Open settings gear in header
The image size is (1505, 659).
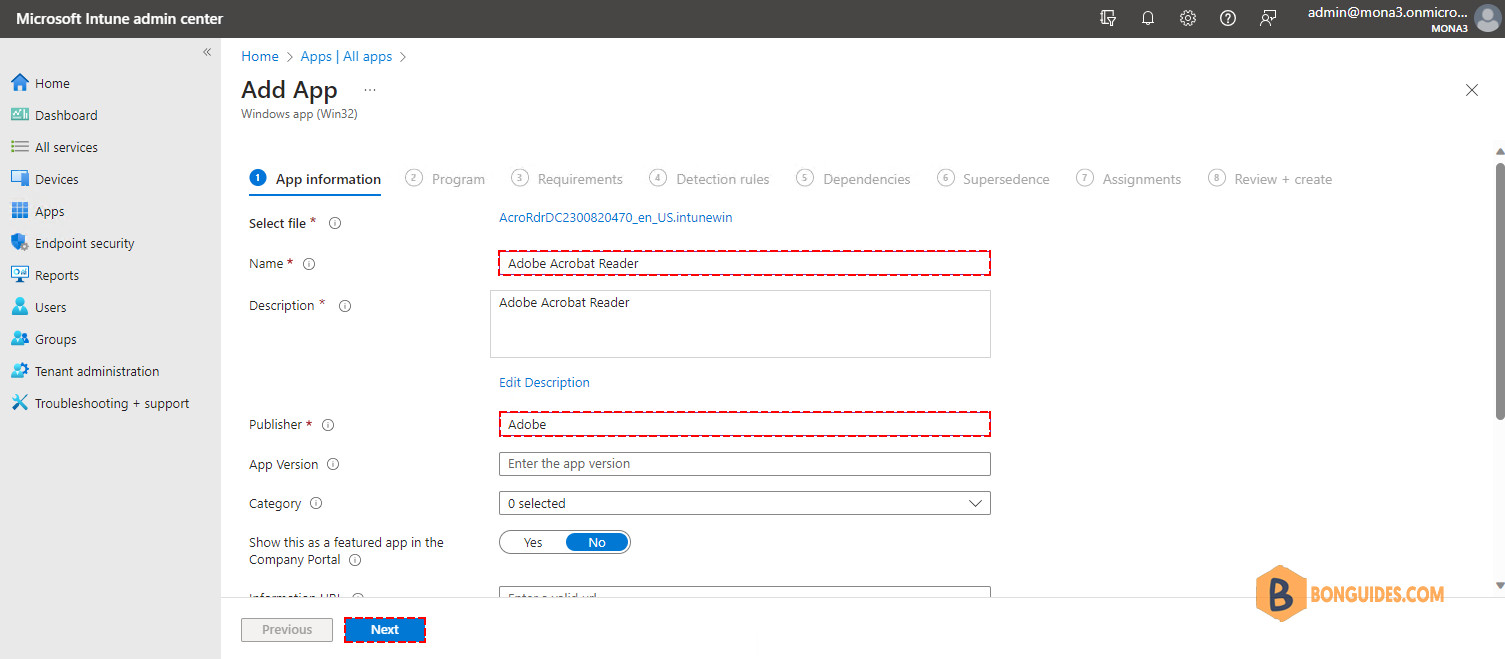1188,18
